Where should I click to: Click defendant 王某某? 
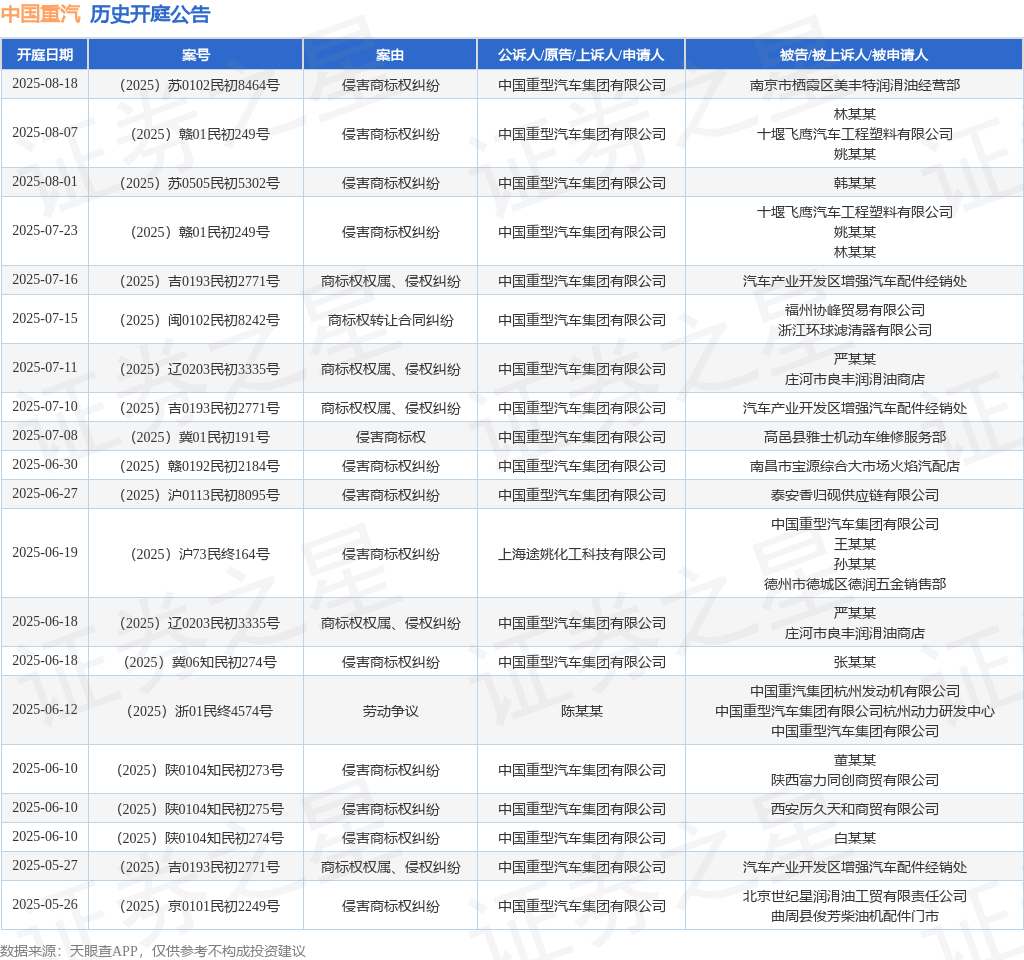coord(854,545)
